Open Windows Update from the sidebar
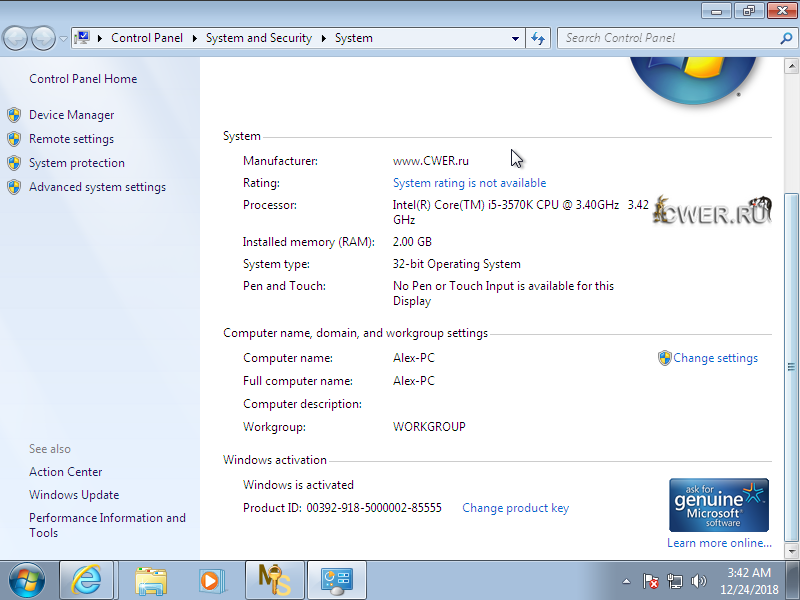 coord(74,494)
